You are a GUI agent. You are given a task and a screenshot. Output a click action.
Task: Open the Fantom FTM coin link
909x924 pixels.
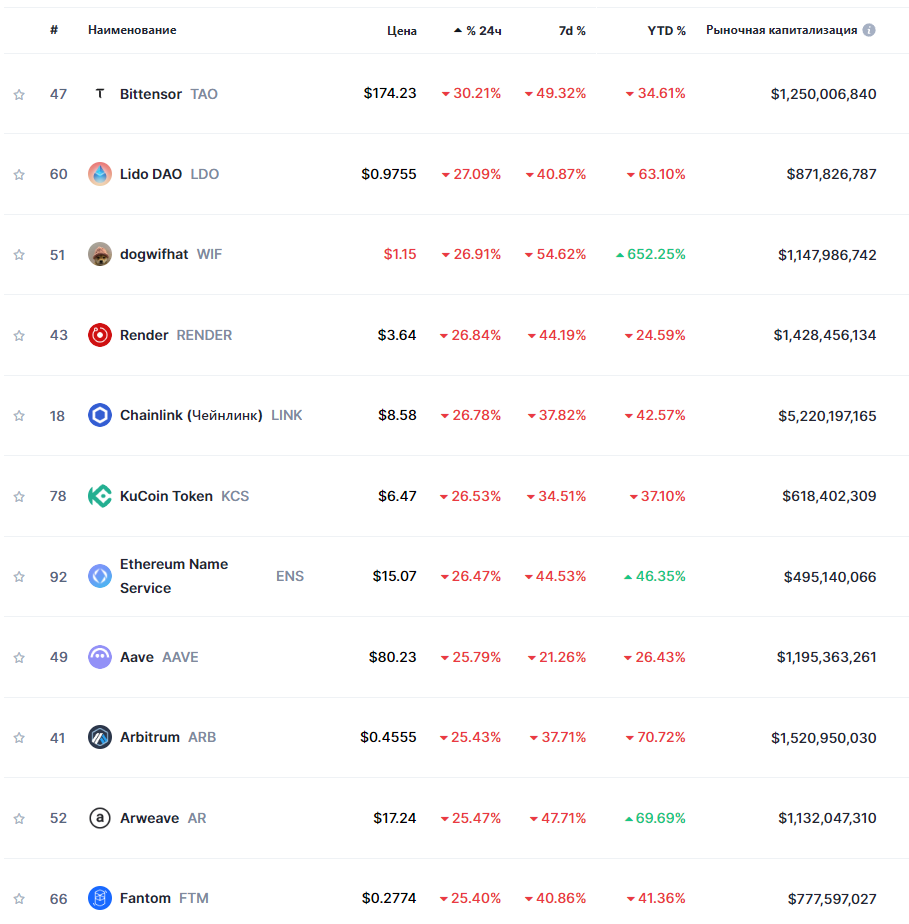point(145,898)
